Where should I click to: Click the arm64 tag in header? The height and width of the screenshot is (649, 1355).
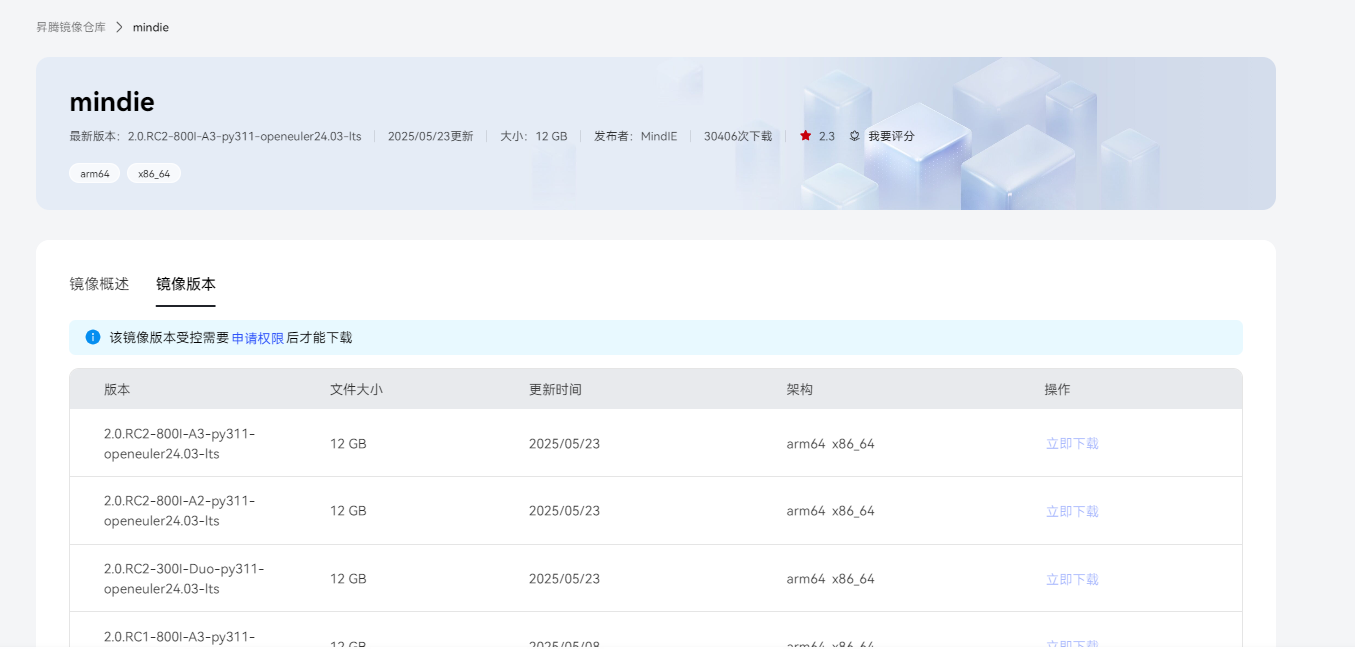(x=95, y=174)
